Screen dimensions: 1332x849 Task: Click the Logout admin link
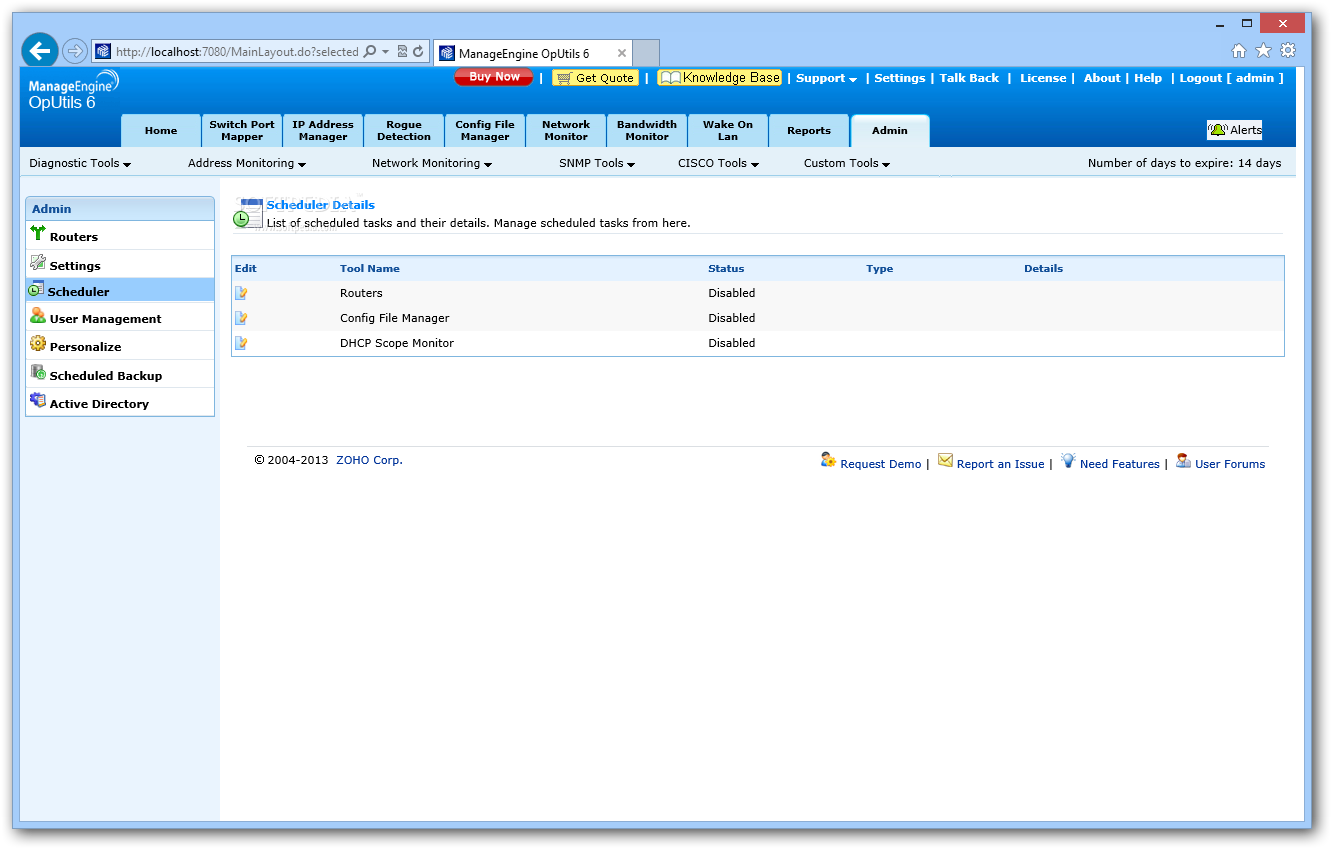click(1231, 78)
